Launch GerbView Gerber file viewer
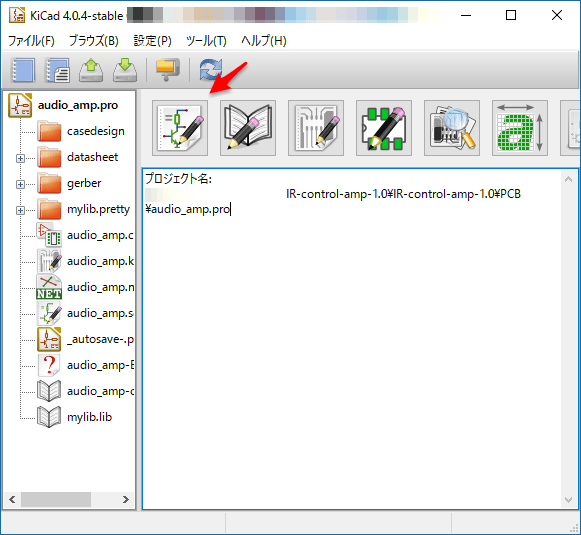581x535 pixels. [x=452, y=128]
